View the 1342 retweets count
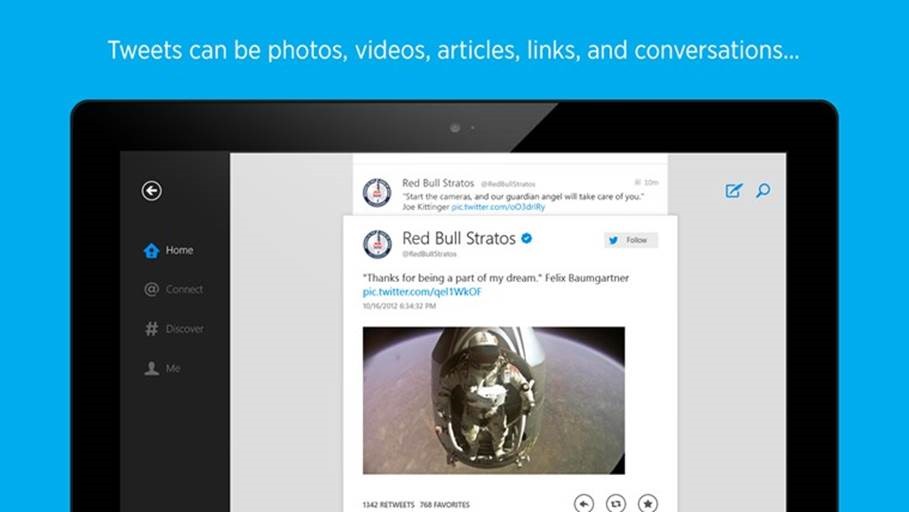 pyautogui.click(x=388, y=505)
